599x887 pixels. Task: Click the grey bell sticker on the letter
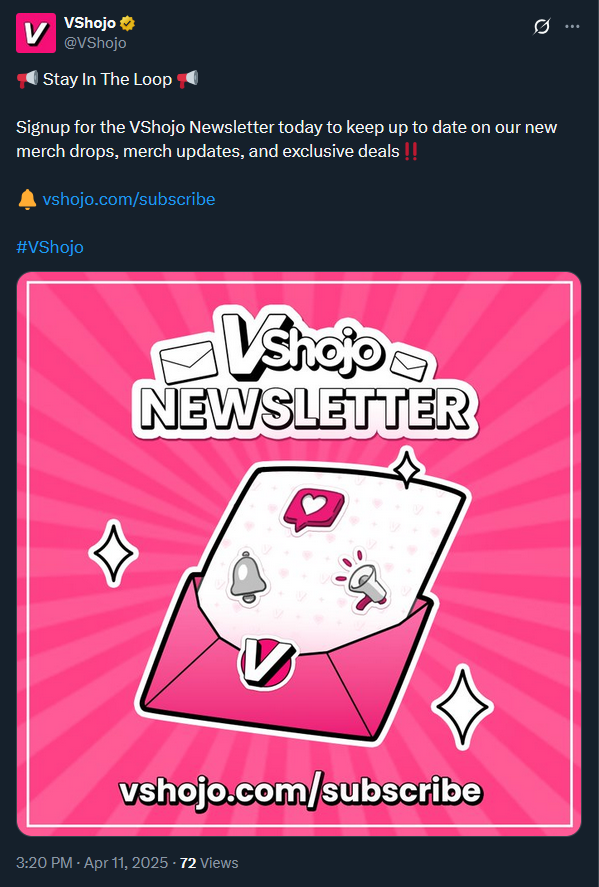coord(248,578)
